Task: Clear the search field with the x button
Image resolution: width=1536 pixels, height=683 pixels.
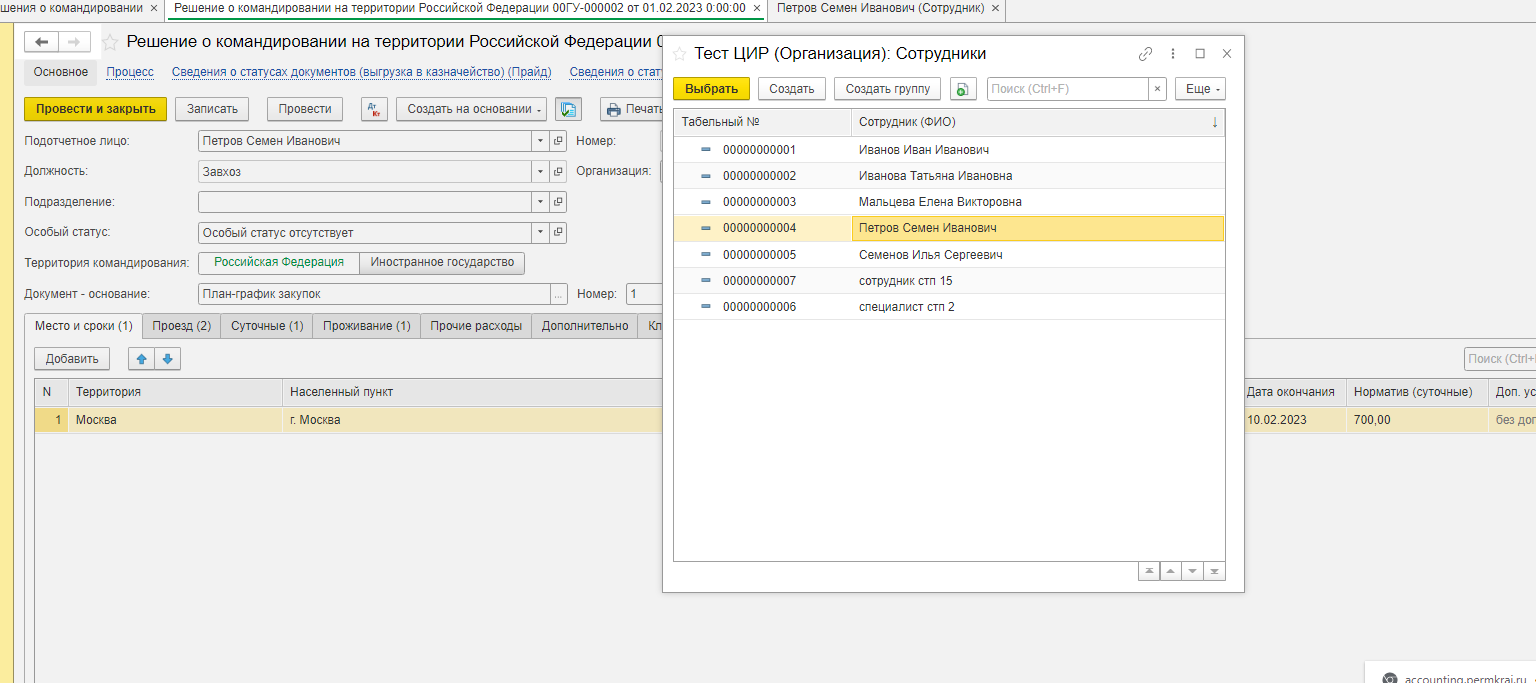Action: click(x=1157, y=89)
